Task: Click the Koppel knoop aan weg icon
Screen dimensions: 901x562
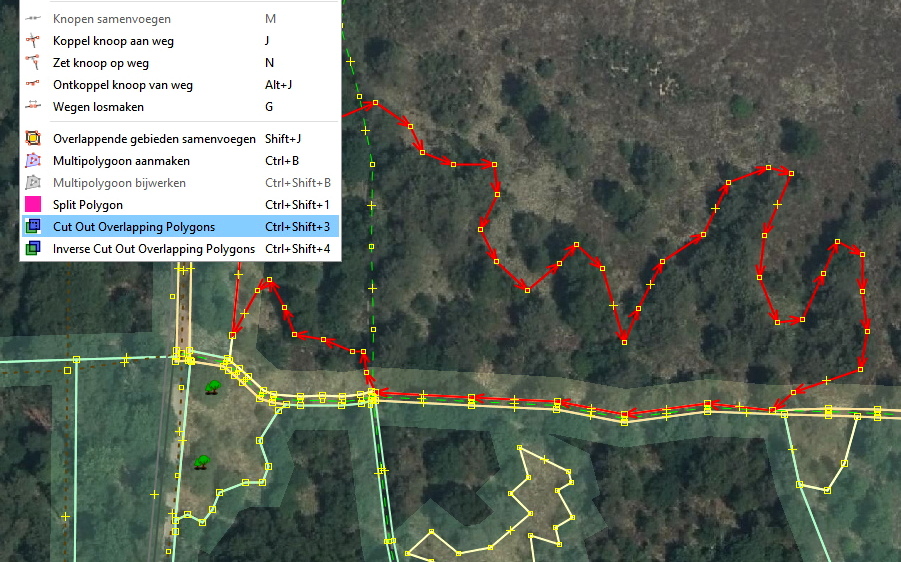Action: click(x=33, y=40)
